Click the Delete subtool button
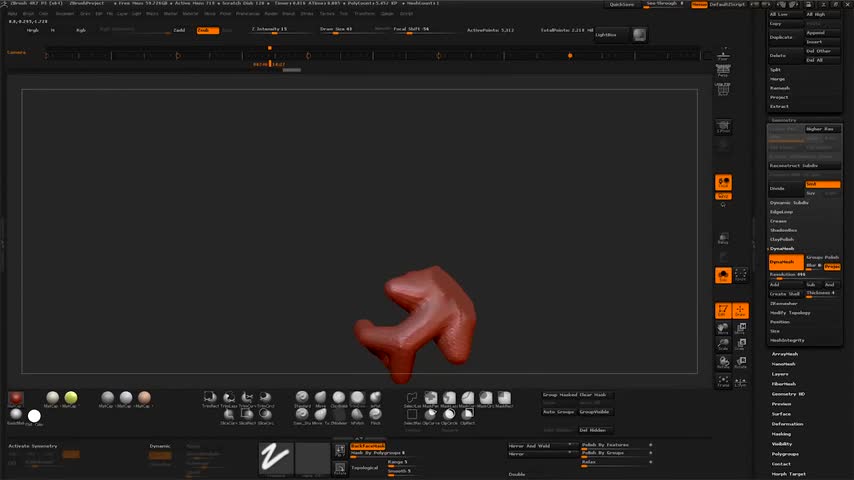854x480 pixels. click(786, 56)
